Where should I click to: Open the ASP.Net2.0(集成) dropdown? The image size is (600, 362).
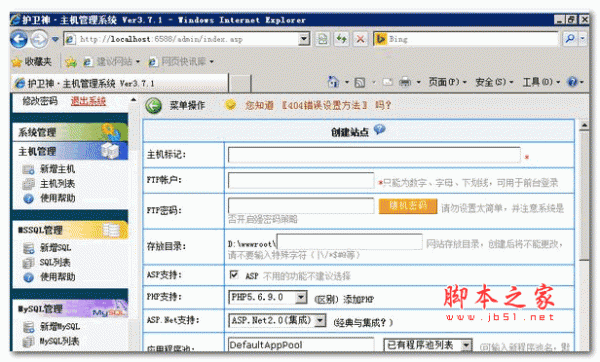pyautogui.click(x=277, y=320)
